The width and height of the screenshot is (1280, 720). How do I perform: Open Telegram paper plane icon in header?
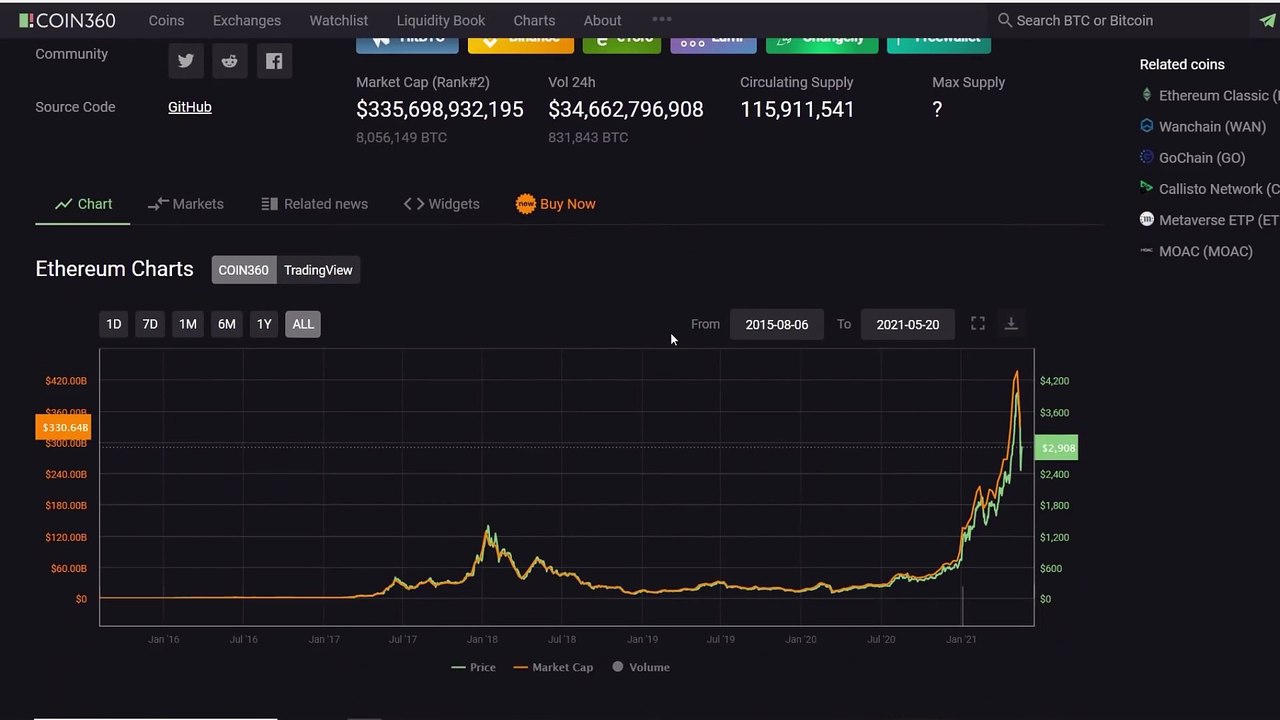1267,20
